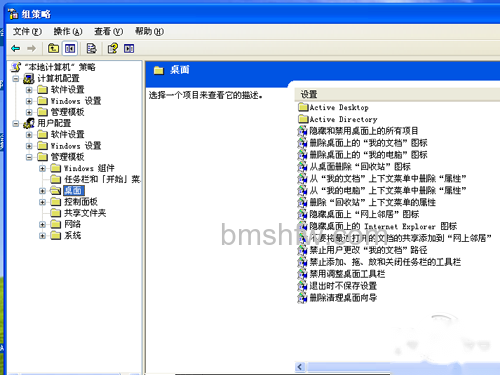Image resolution: width=500 pixels, height=375 pixels.
Task: Select 隐藏桌面上的 Internet Explorer 图标
Action: pos(383,226)
